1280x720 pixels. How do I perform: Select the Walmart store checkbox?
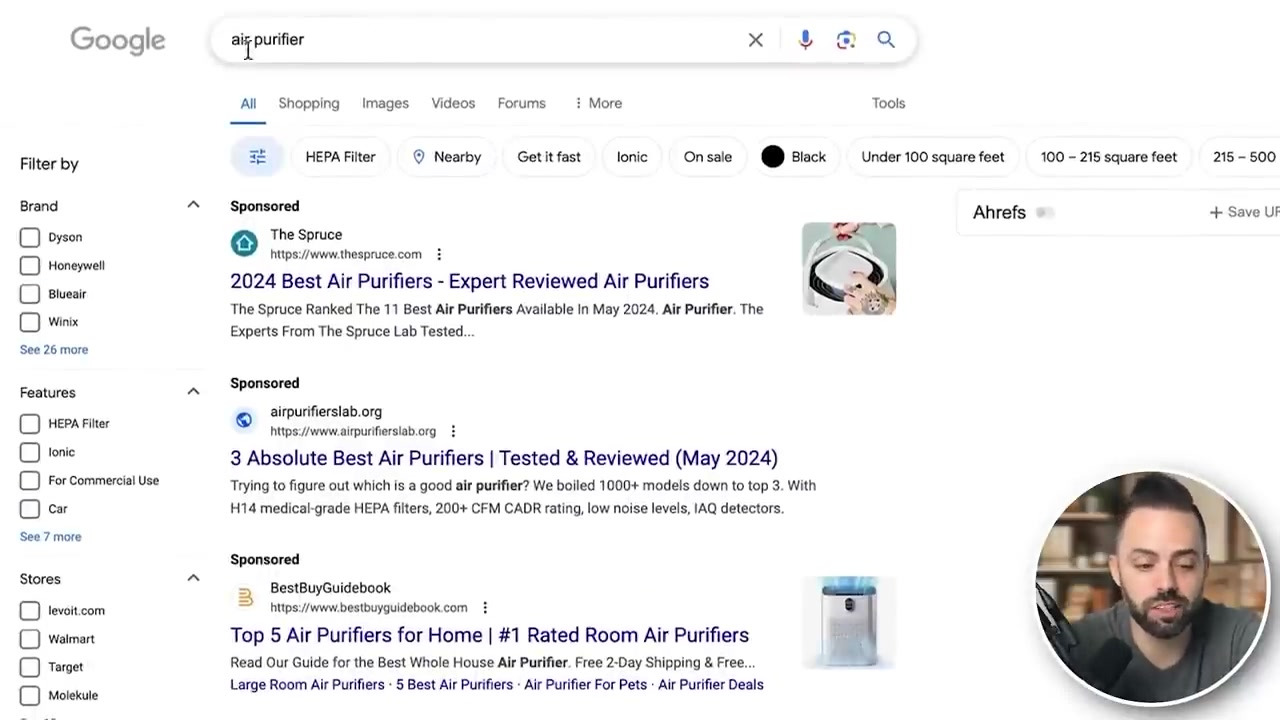pyautogui.click(x=30, y=639)
